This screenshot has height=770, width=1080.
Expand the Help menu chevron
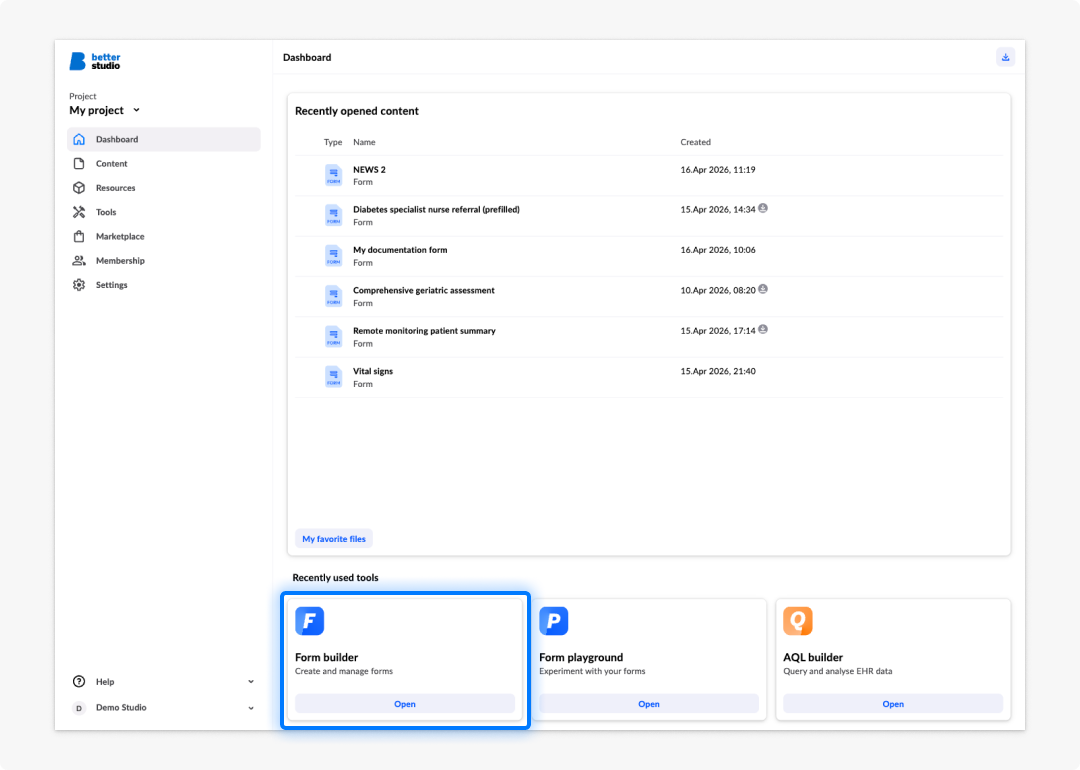251,682
